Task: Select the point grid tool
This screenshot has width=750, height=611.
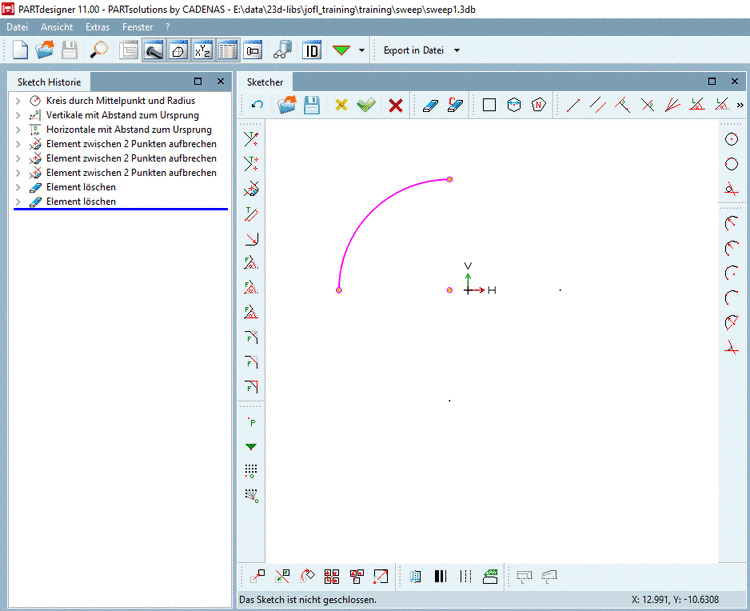Action: [251, 471]
